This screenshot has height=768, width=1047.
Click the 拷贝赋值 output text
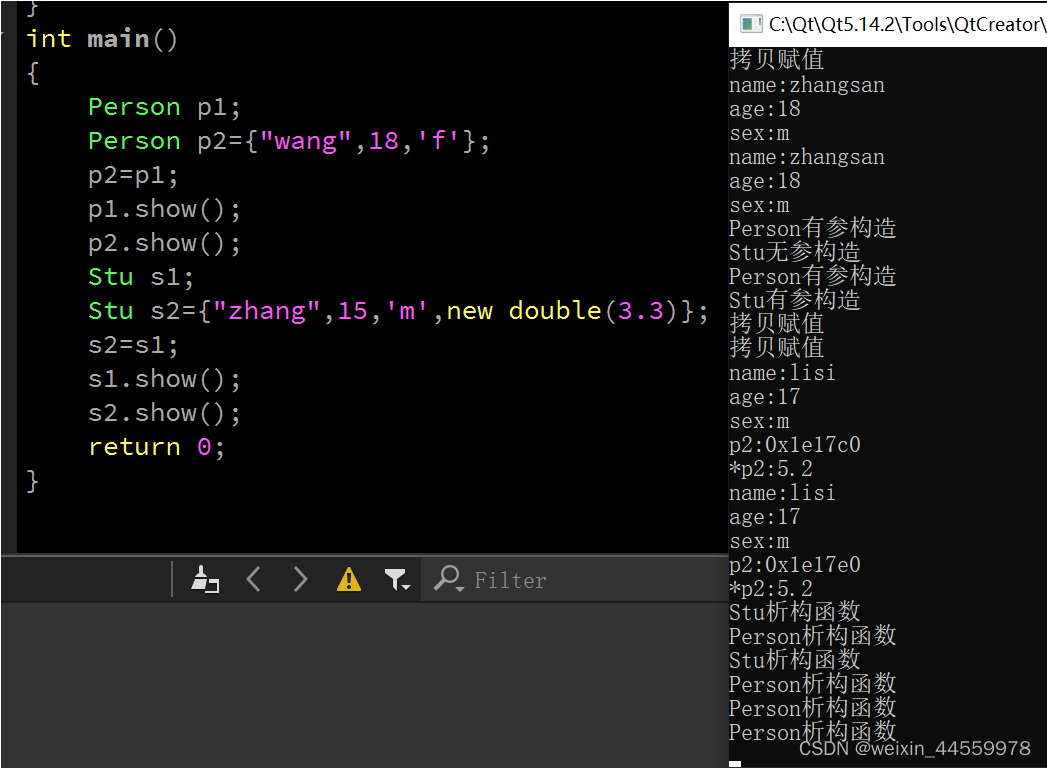click(x=775, y=58)
